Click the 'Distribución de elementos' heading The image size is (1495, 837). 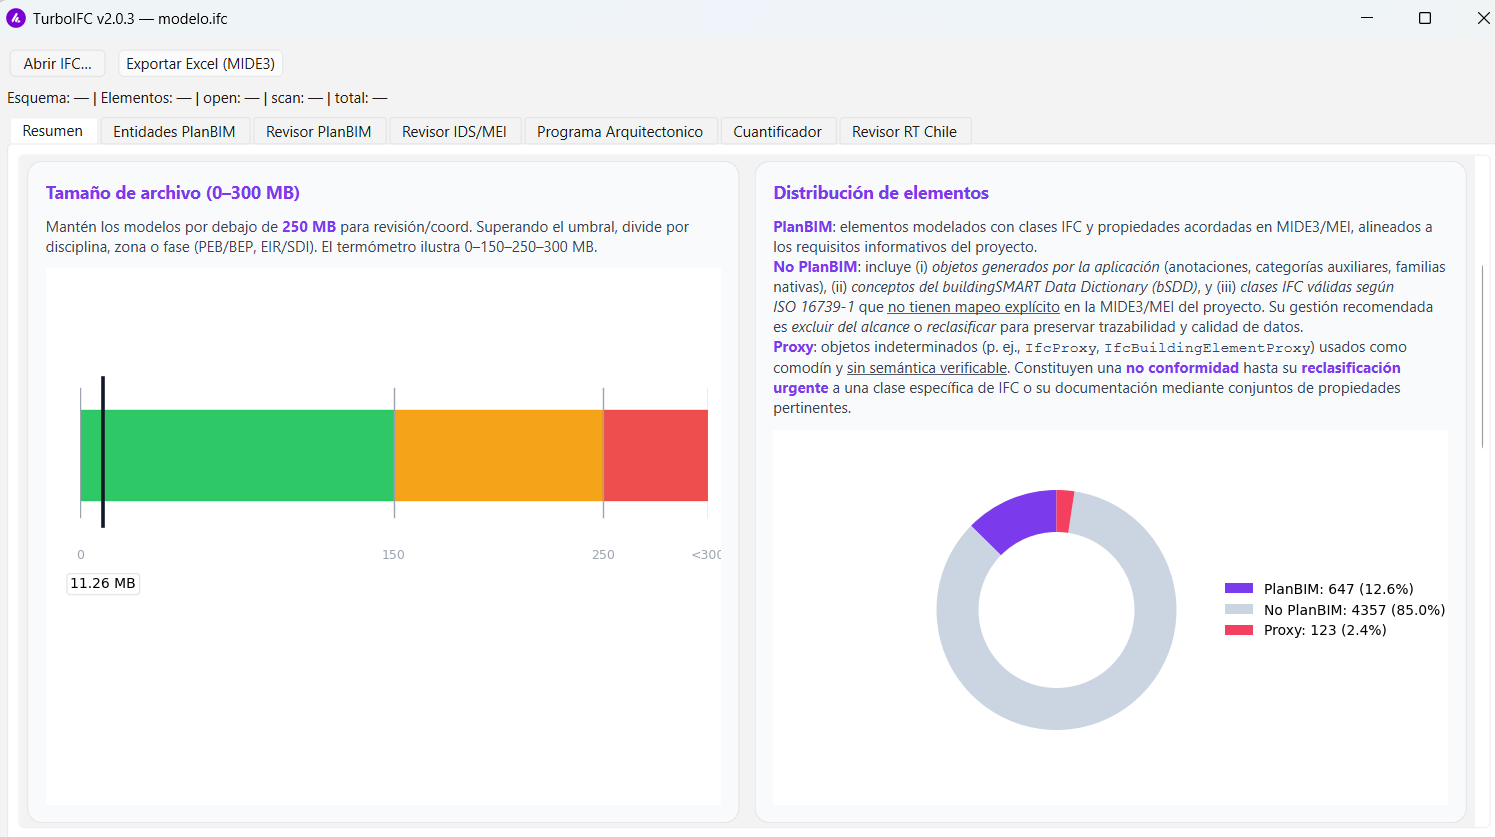coord(881,193)
